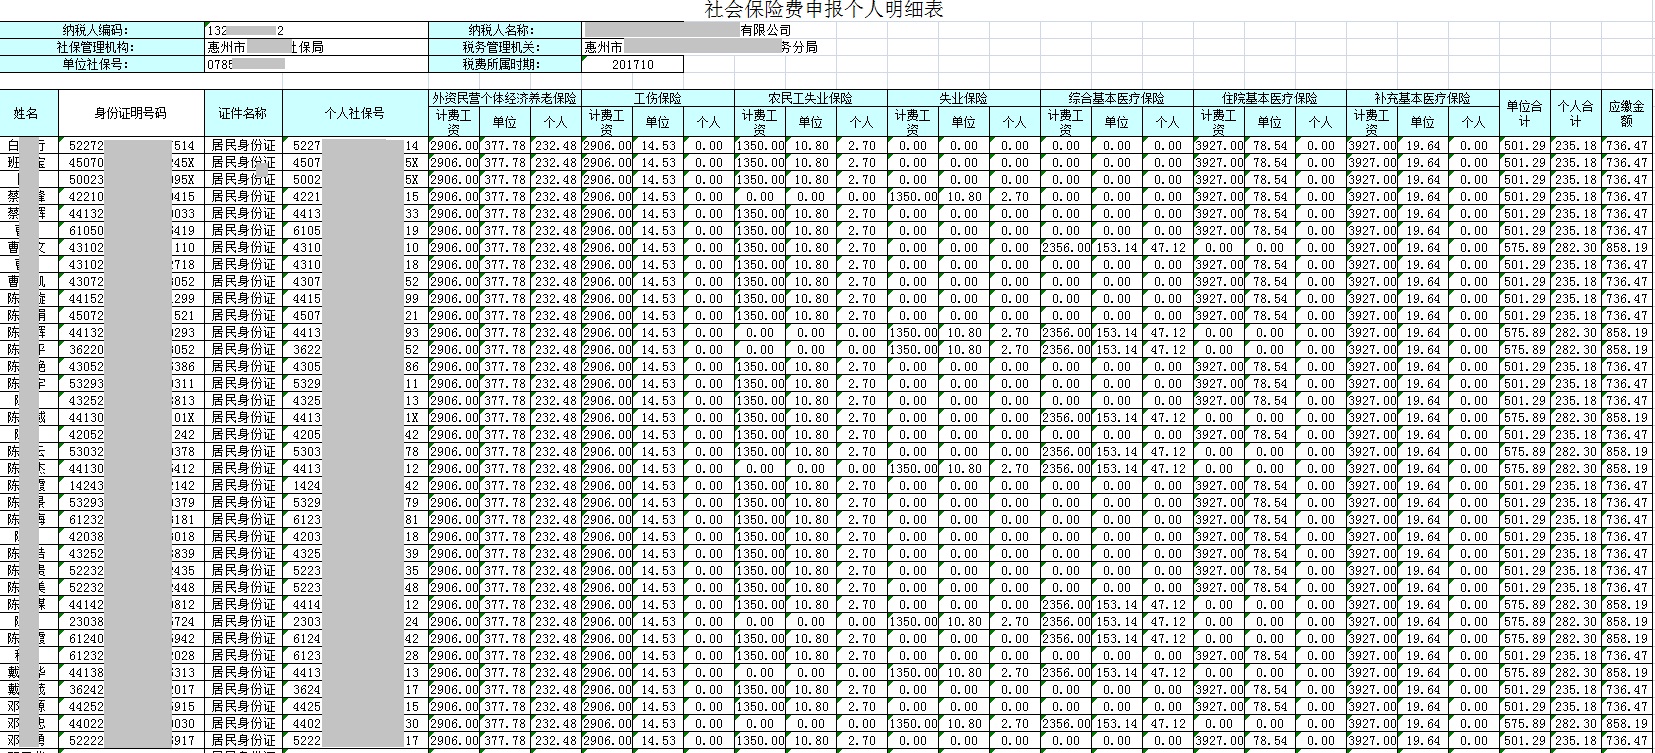The width and height of the screenshot is (1655, 753).
Task: Click 个人 subheader under 外资民营个体经济养老保险
Action: pos(556,122)
